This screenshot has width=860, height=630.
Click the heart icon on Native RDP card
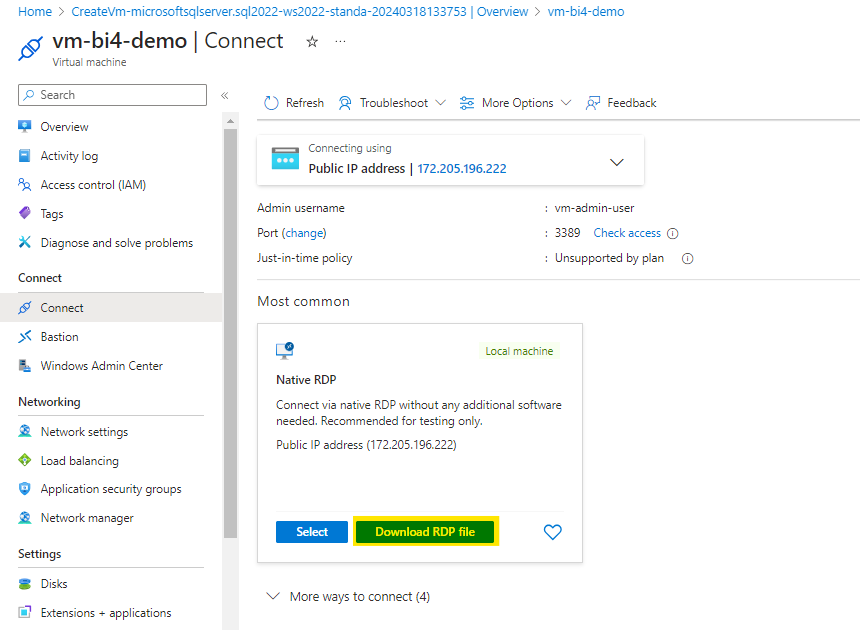552,532
